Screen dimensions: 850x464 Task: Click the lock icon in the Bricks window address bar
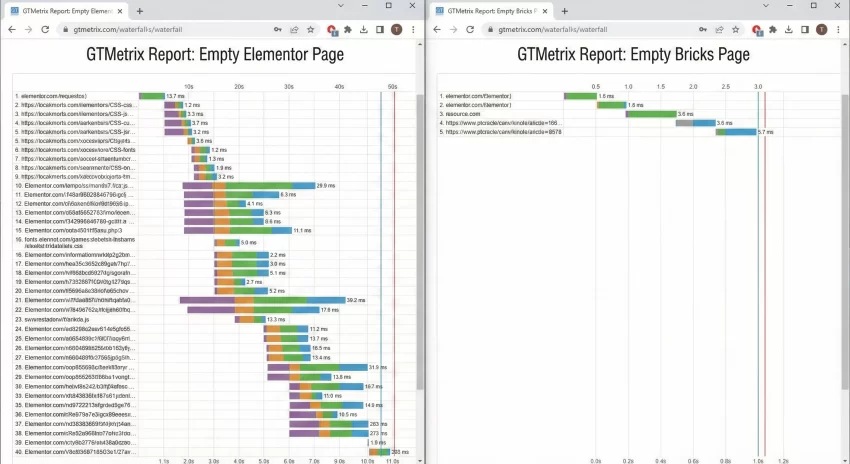coord(491,29)
